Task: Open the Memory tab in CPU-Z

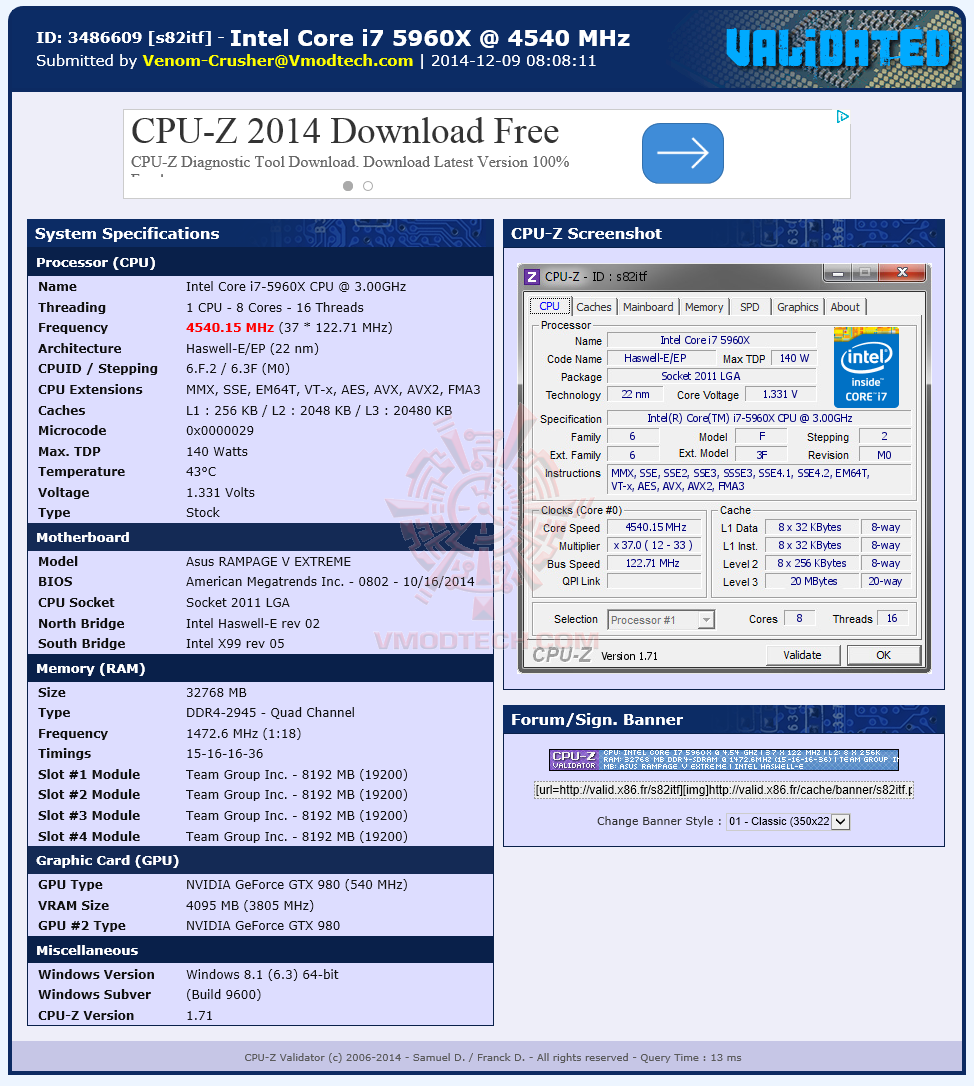Action: click(x=704, y=307)
